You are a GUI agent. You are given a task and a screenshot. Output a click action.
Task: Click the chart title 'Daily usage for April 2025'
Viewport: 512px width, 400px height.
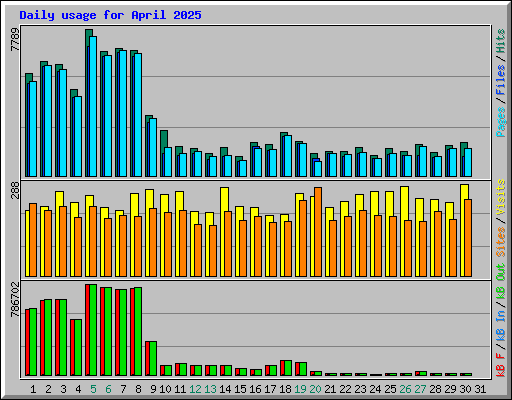pyautogui.click(x=110, y=15)
